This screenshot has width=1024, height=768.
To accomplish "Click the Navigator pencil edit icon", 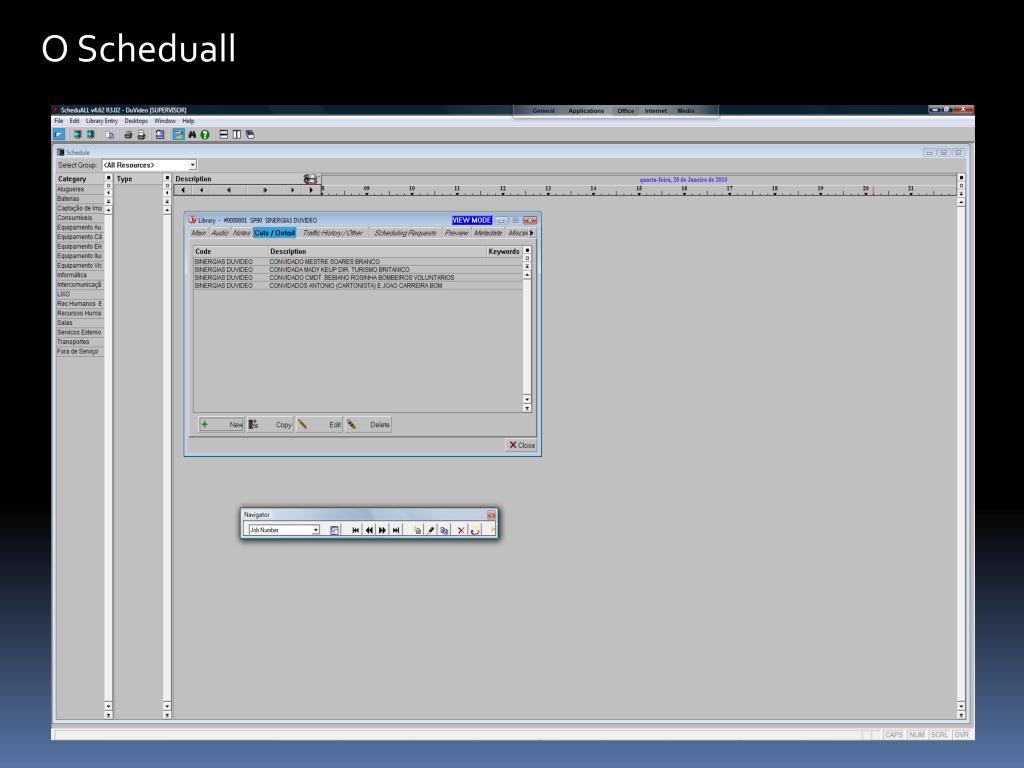I will (431, 530).
